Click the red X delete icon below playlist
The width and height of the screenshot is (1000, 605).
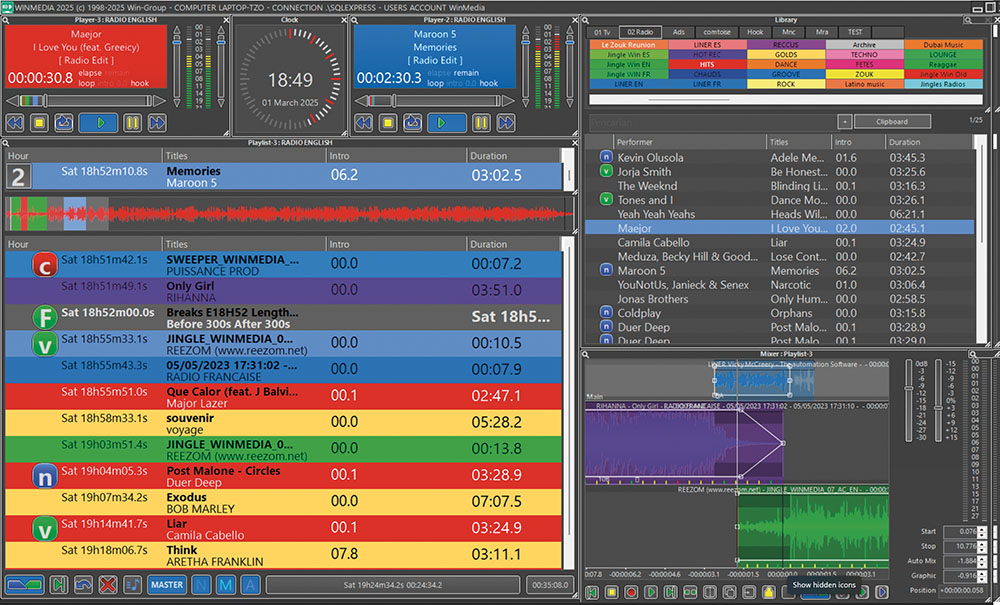(x=108, y=584)
